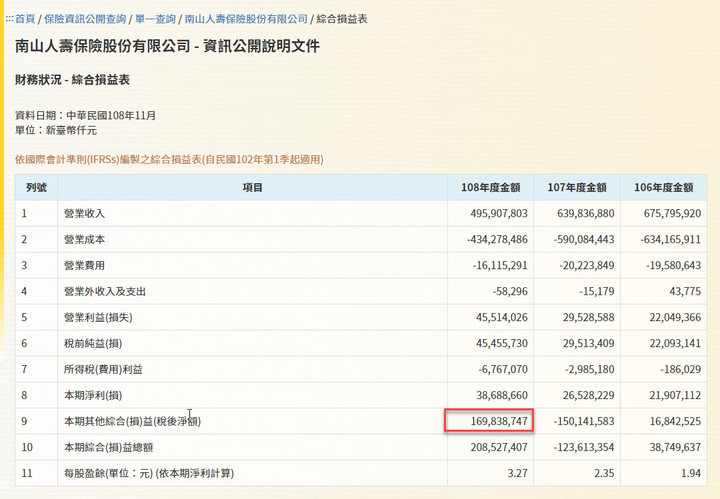Click the value 22,093,141
720x499 pixels.
pyautogui.click(x=675, y=343)
